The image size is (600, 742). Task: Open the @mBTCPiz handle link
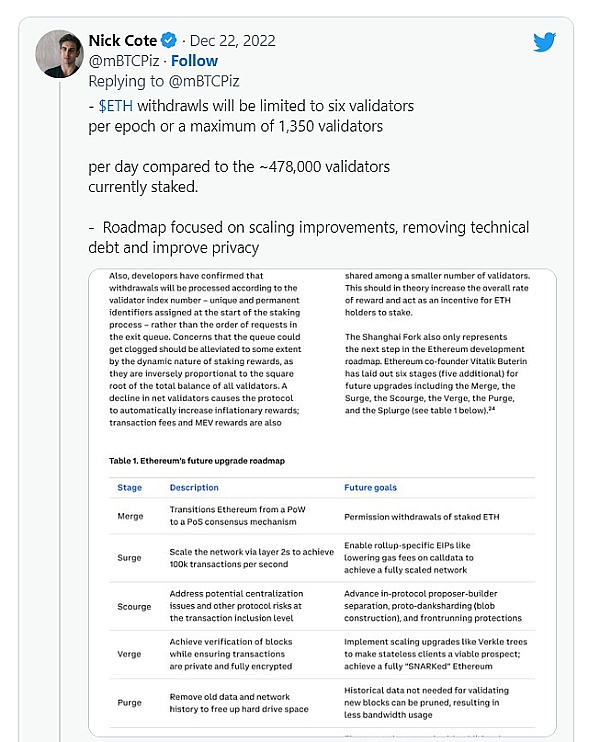coord(124,62)
